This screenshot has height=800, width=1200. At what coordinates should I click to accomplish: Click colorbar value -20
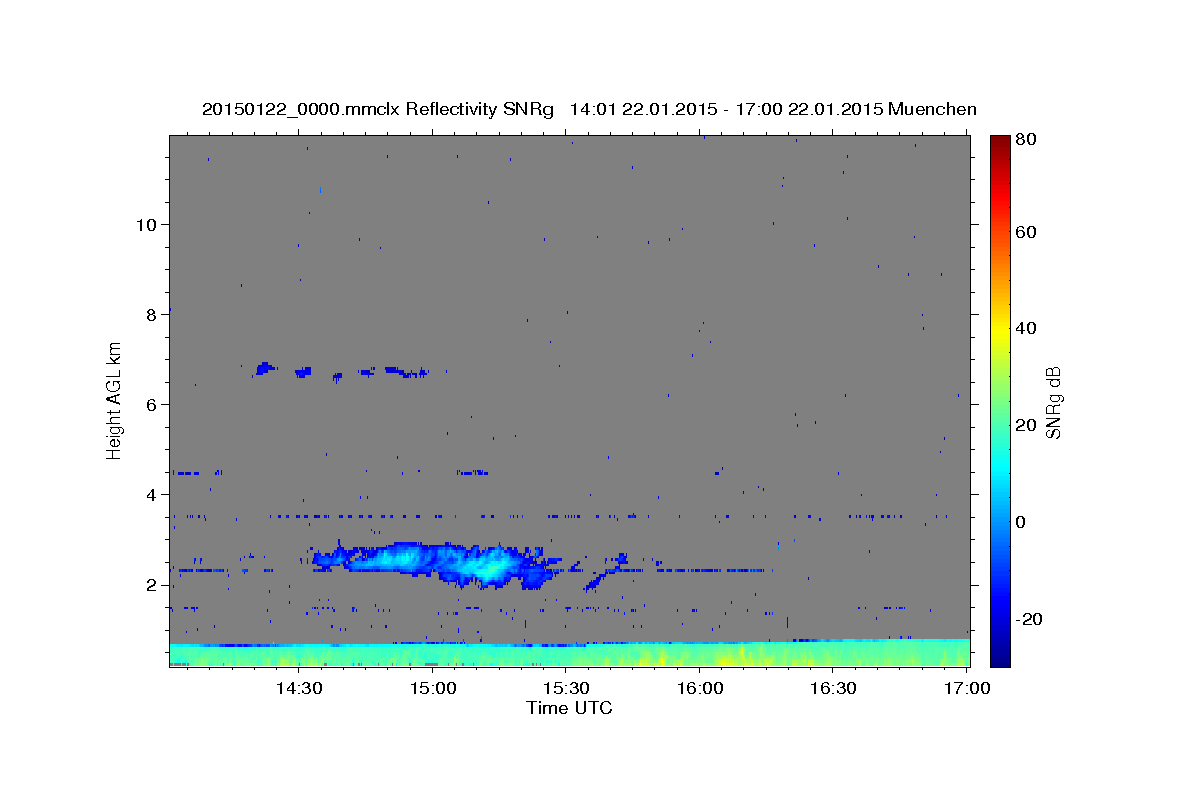pyautogui.click(x=1028, y=619)
